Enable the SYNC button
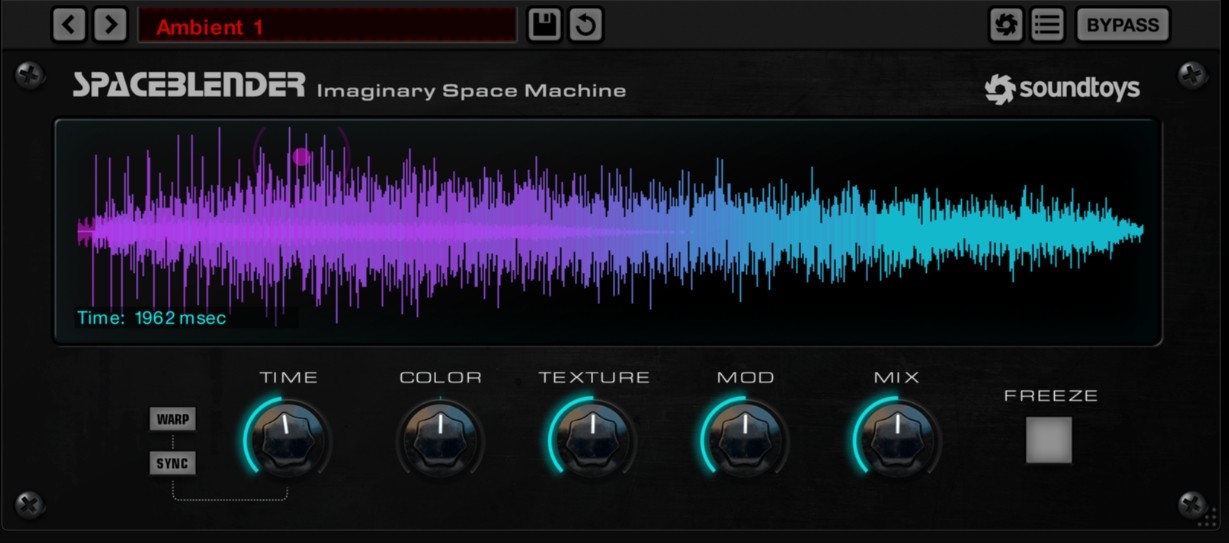The width and height of the screenshot is (1229, 543). (x=173, y=463)
